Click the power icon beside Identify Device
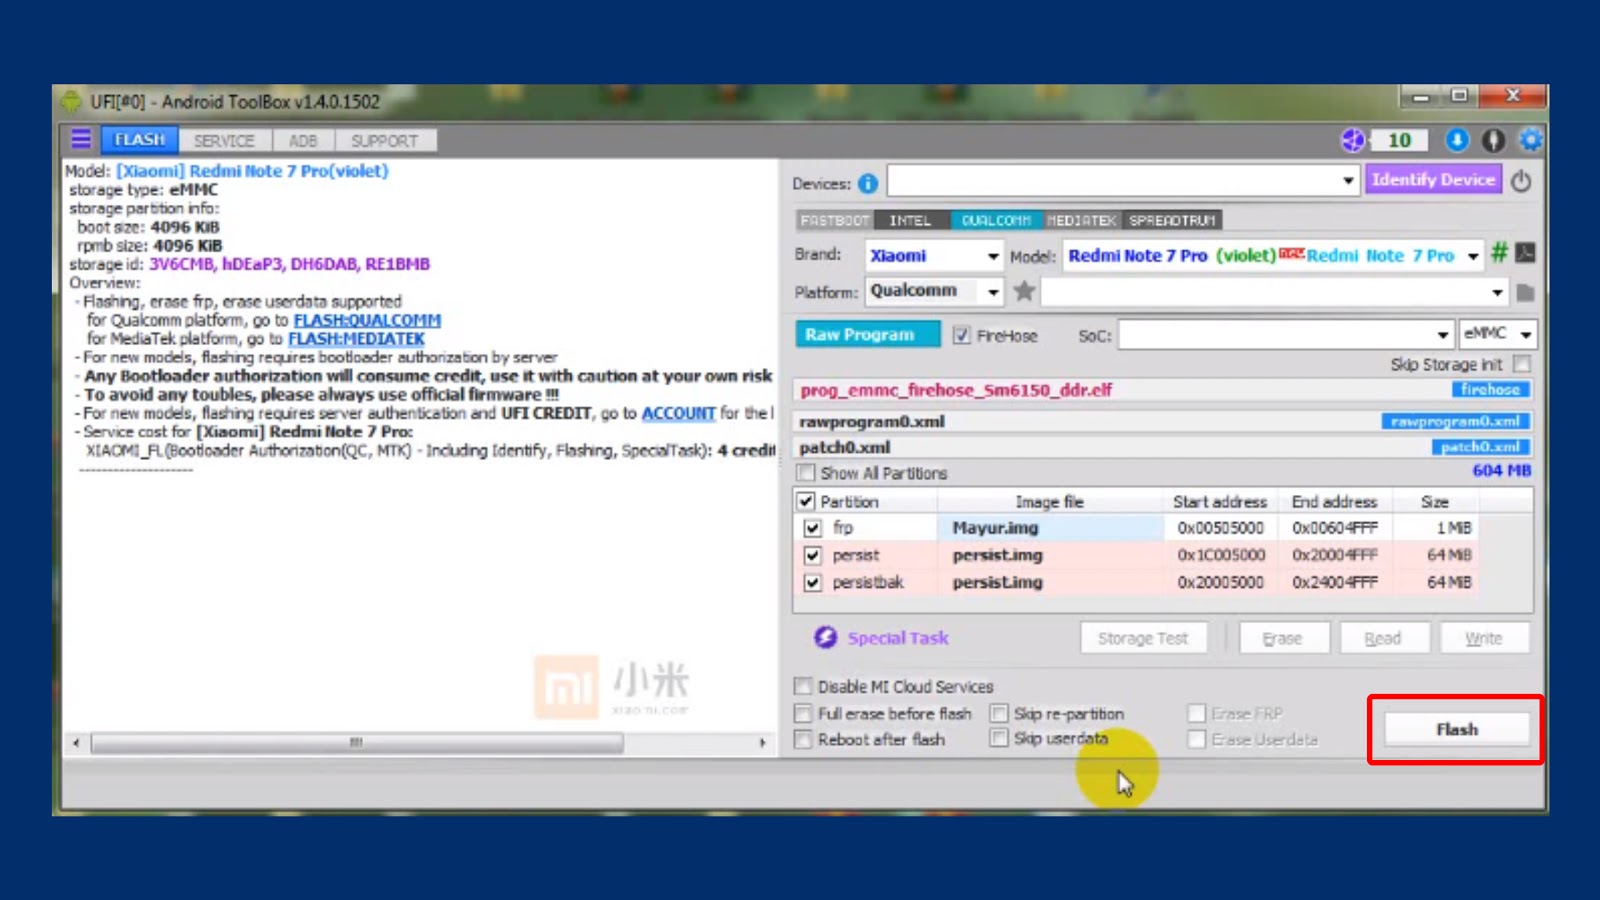The image size is (1600, 900). (x=1521, y=181)
